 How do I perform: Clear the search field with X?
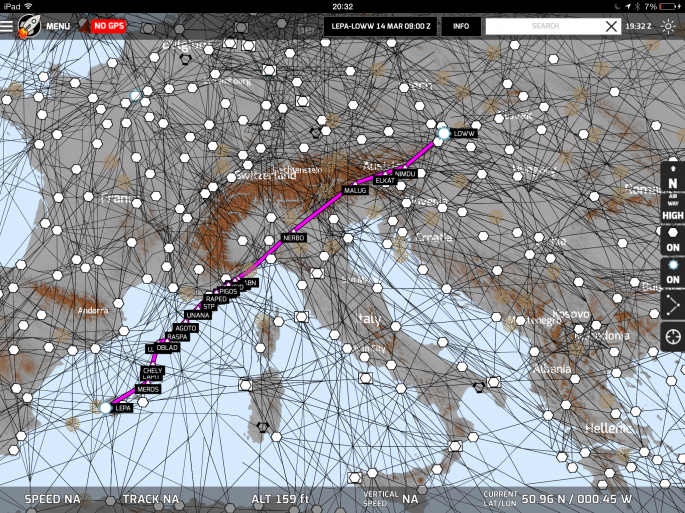(x=611, y=26)
